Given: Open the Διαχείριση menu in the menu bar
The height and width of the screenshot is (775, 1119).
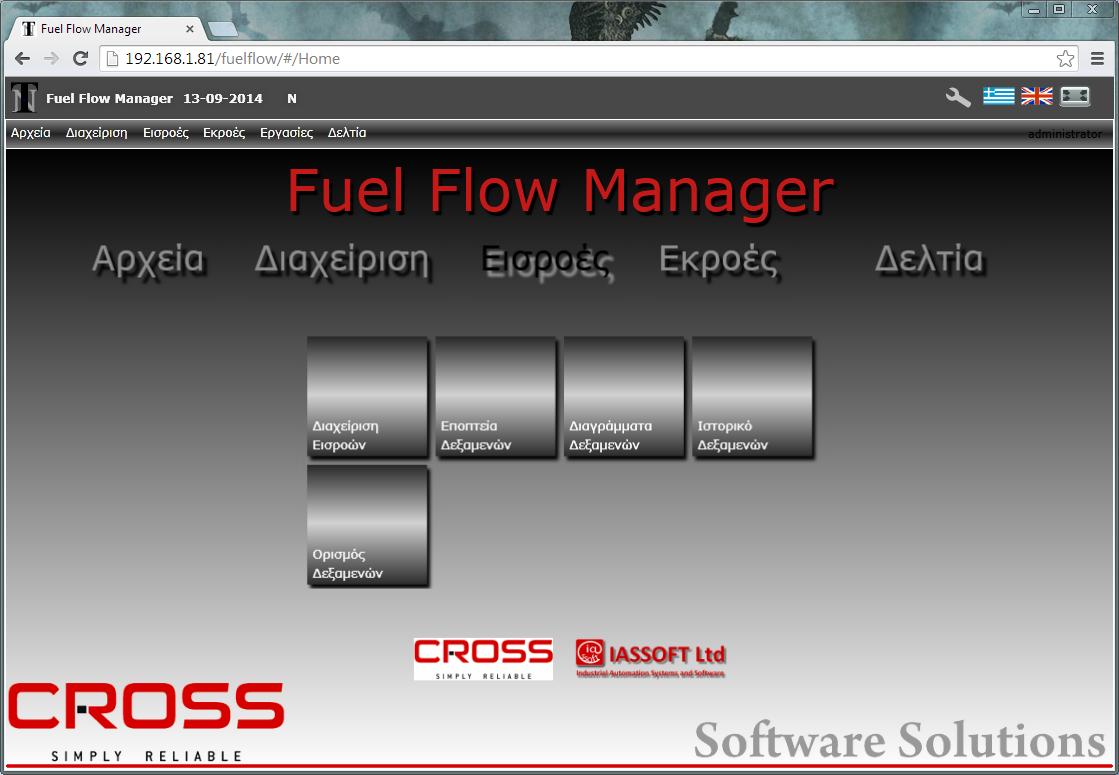Looking at the screenshot, I should (96, 133).
